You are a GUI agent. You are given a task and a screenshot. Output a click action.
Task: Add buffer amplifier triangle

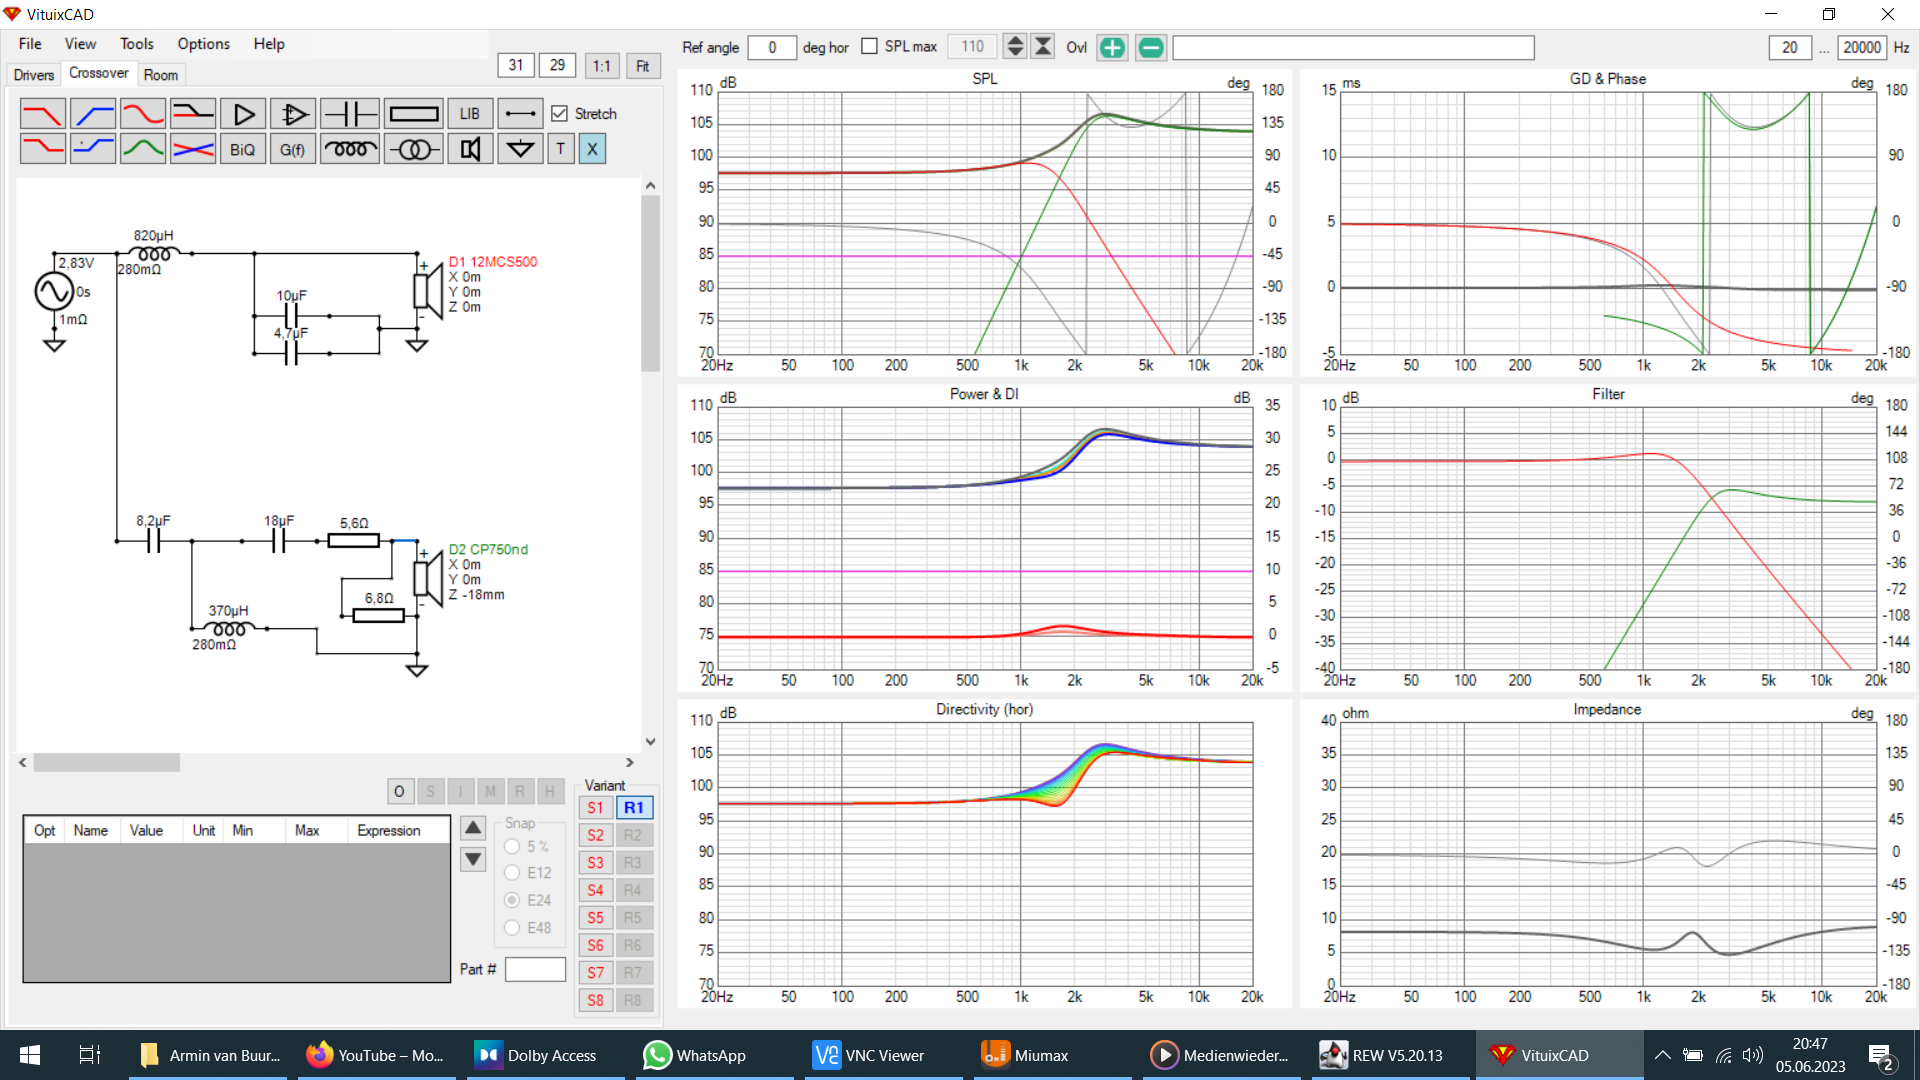pos(243,114)
